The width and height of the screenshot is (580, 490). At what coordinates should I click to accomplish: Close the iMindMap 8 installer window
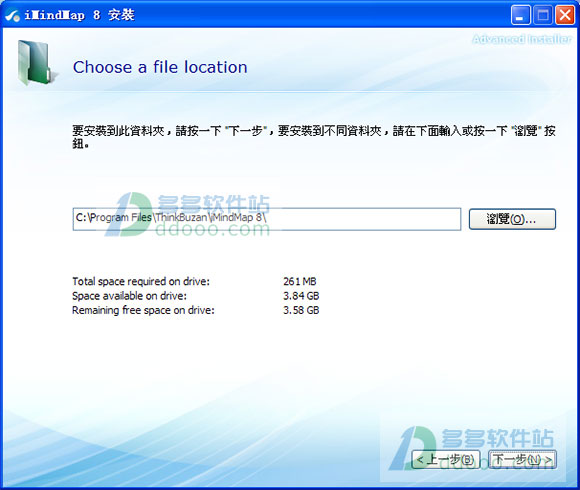[565, 15]
